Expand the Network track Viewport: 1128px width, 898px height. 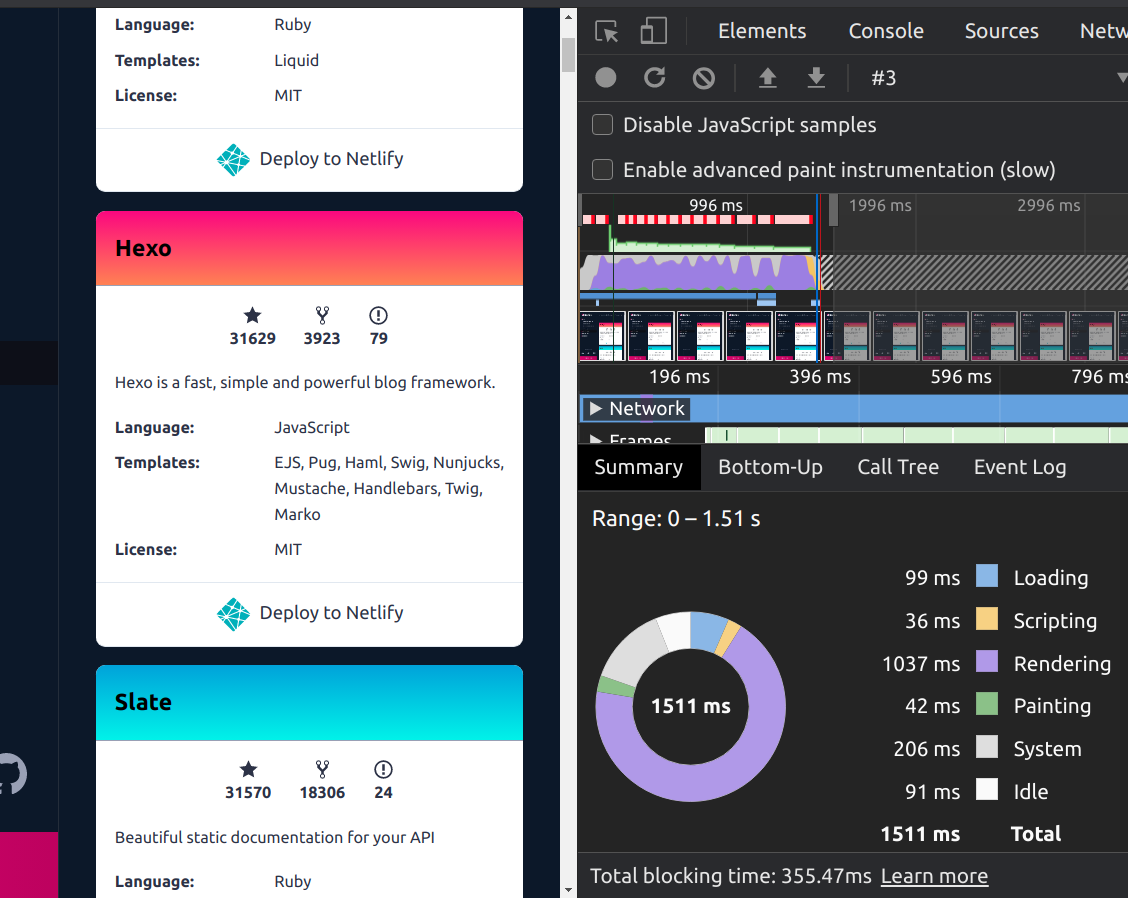[596, 409]
